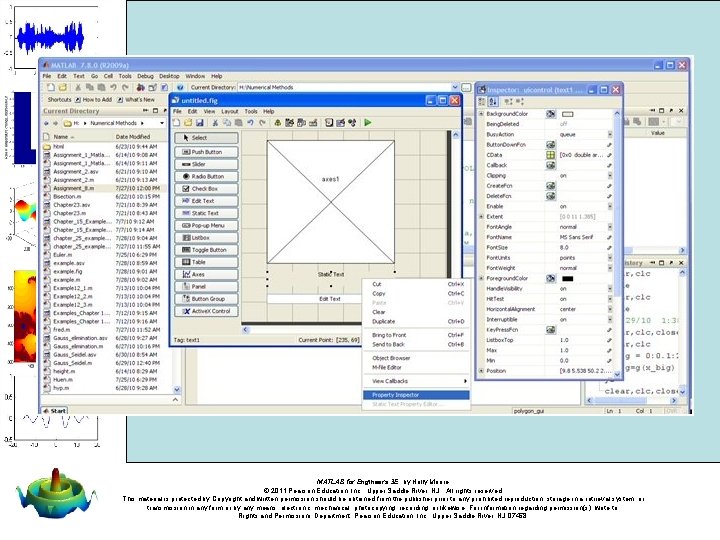
Task: Open the Toolbar Editor icon in GUIDE toolbar
Action: click(313, 123)
